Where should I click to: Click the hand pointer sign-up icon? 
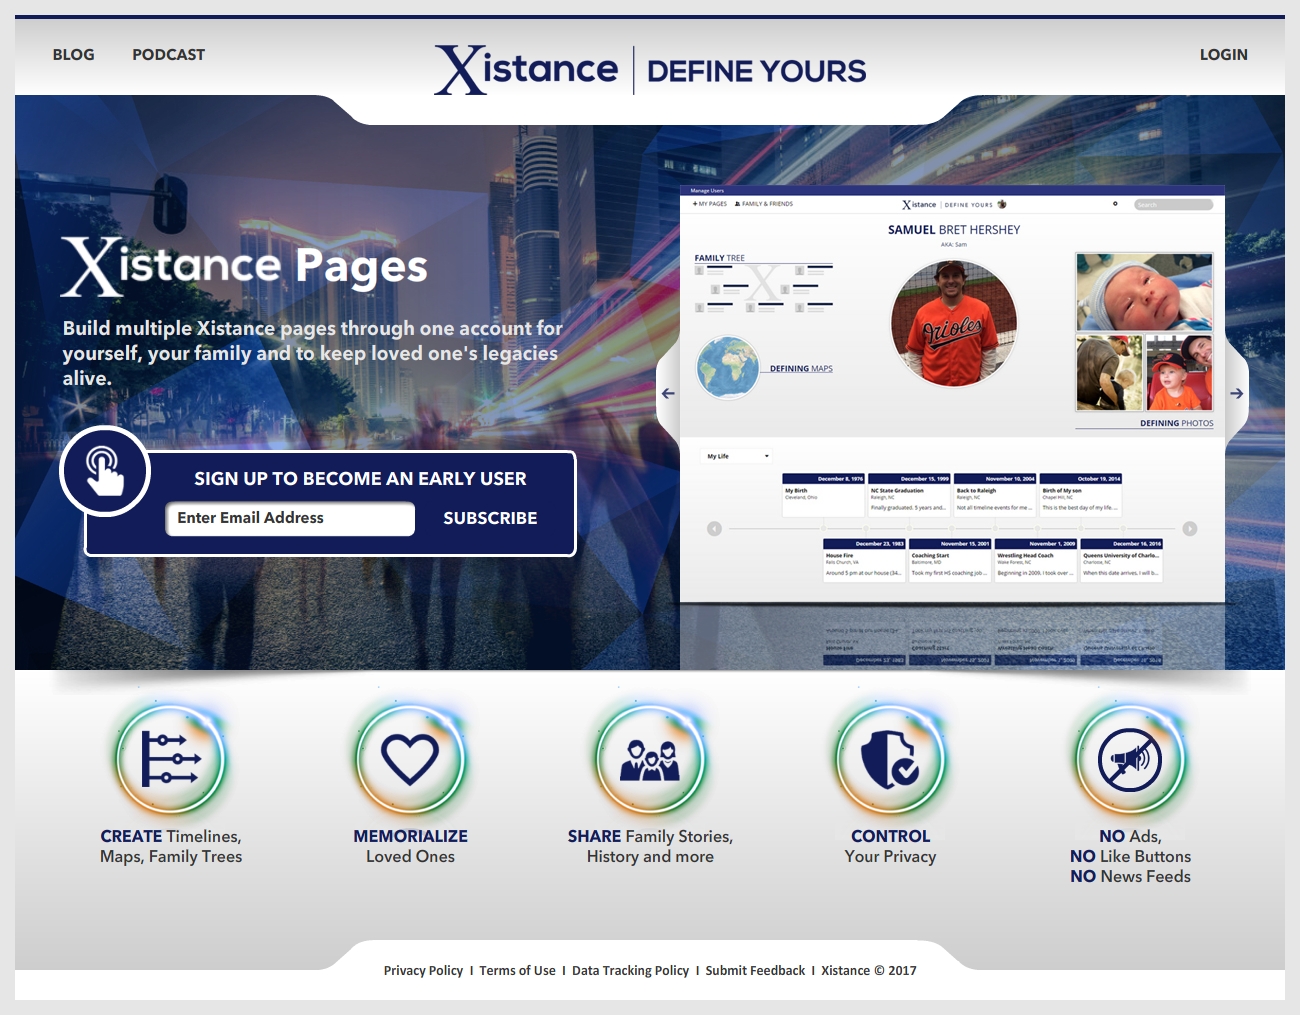tap(105, 471)
